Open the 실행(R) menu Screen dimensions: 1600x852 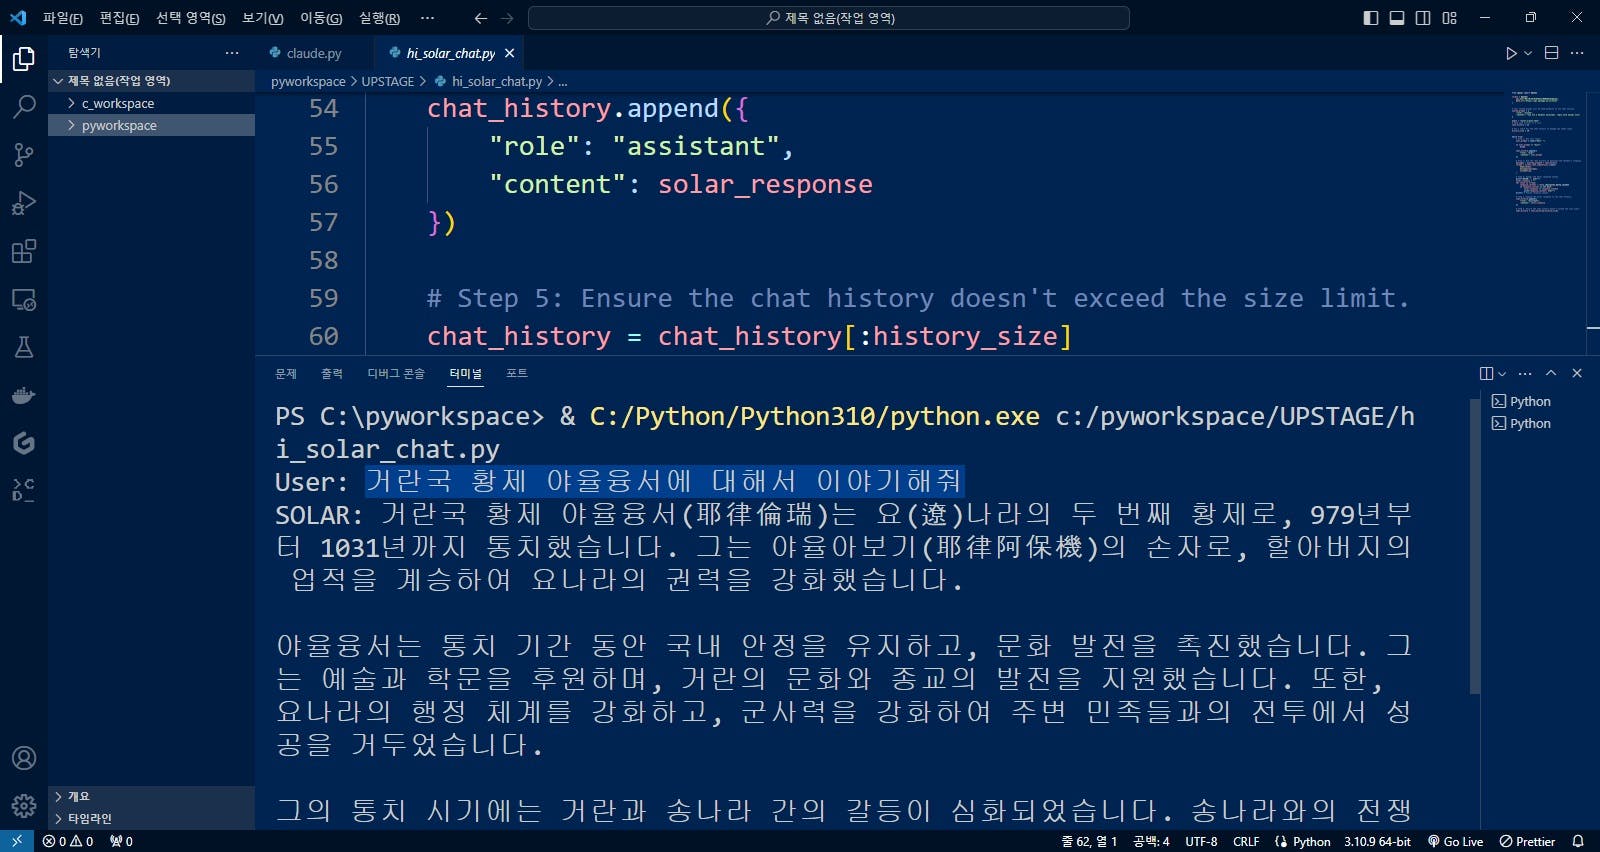coord(379,18)
